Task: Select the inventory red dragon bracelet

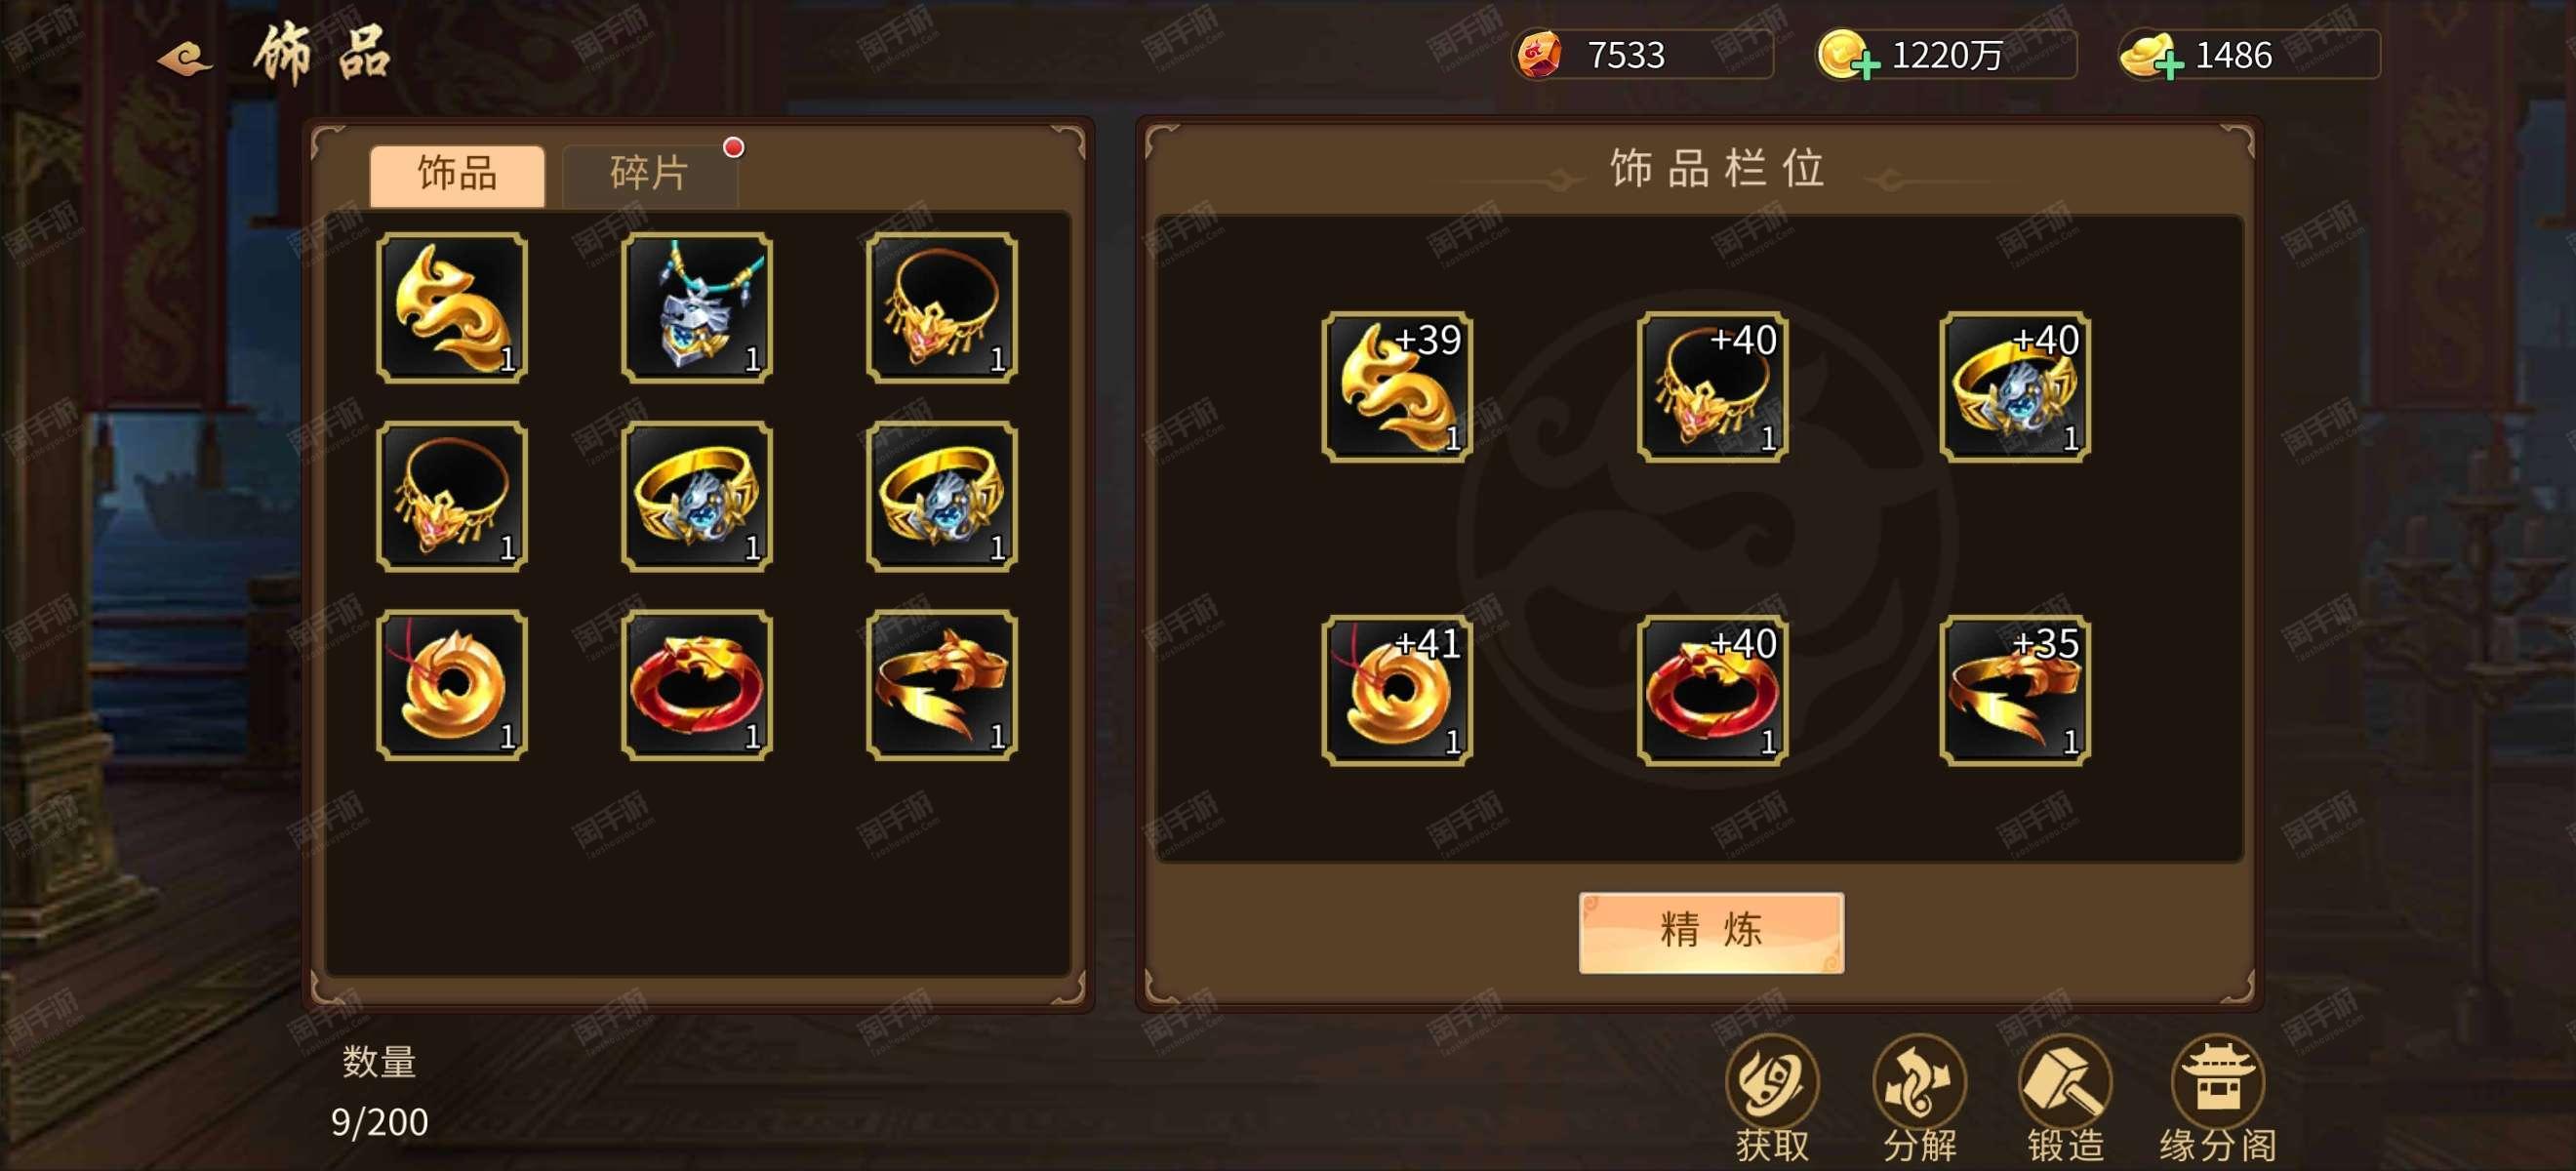Action: point(697,685)
